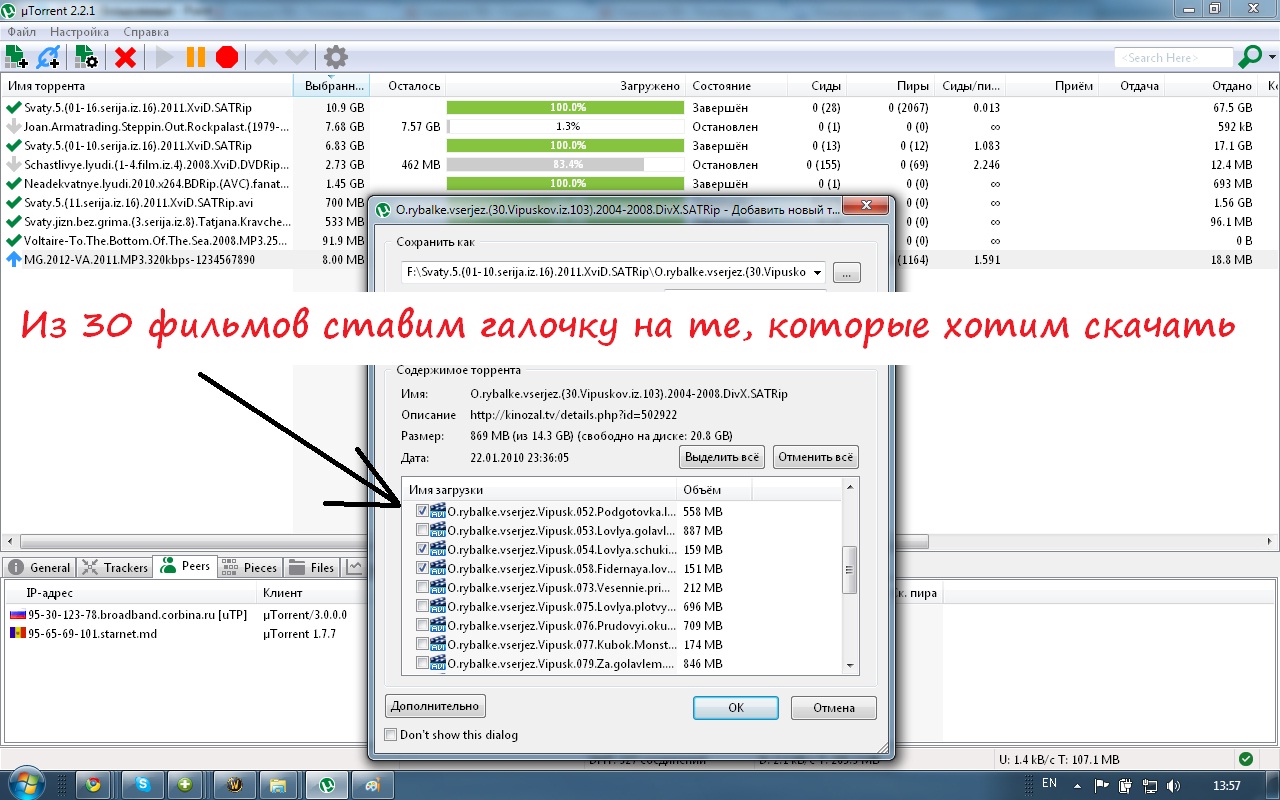
Task: Enable the Don't show this dialog checkbox
Action: click(x=391, y=735)
